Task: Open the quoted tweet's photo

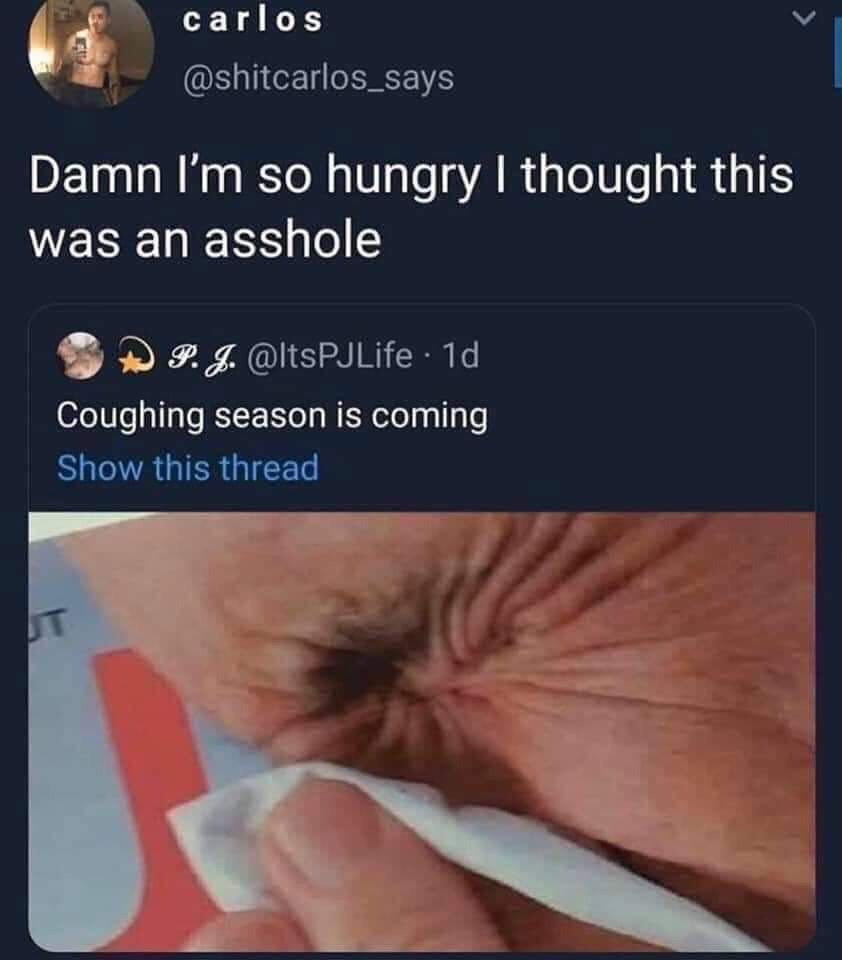Action: [x=422, y=732]
